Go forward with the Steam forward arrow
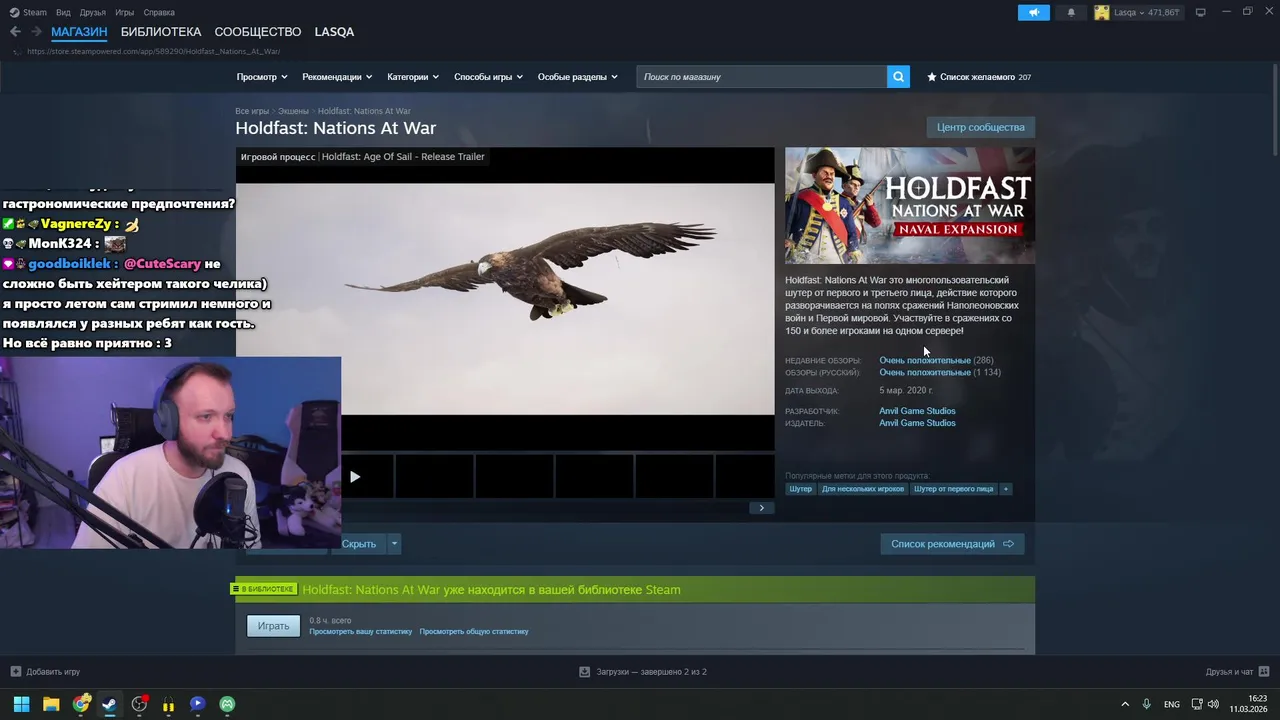1280x720 pixels. (36, 32)
